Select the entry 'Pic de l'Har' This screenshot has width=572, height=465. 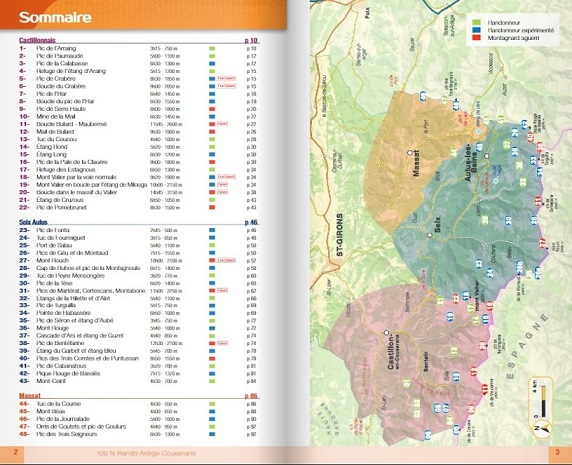click(x=51, y=94)
